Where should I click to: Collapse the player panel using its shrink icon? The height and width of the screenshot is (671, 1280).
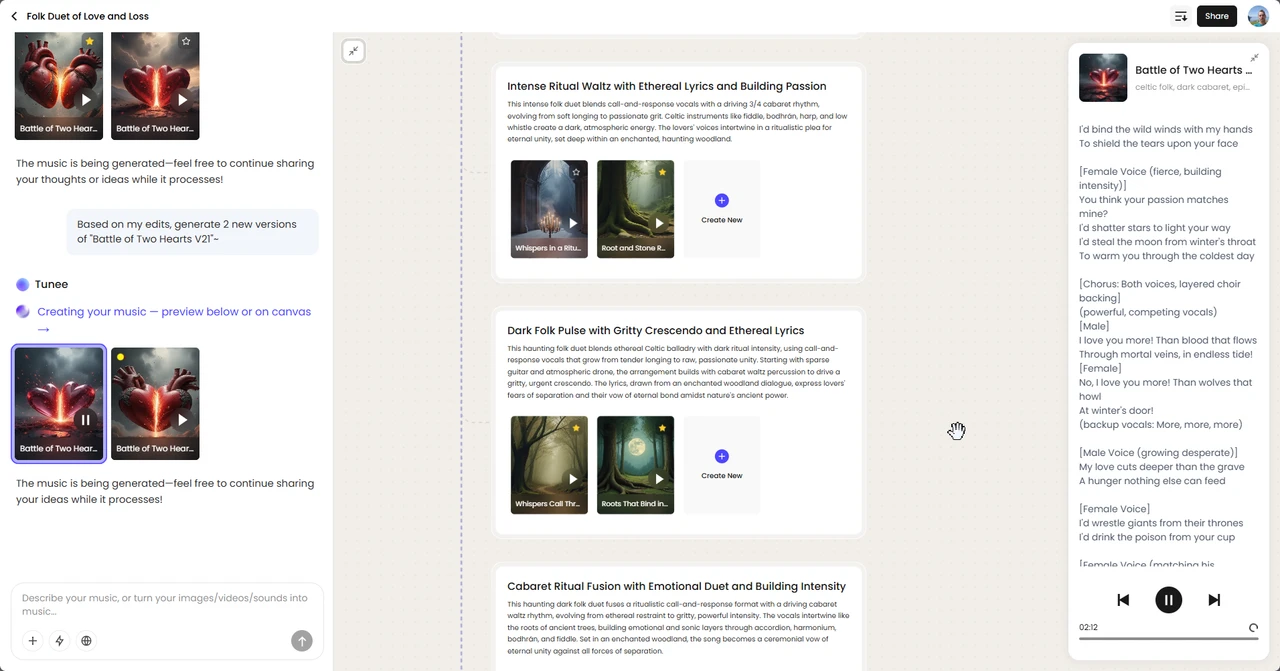pyautogui.click(x=1254, y=58)
